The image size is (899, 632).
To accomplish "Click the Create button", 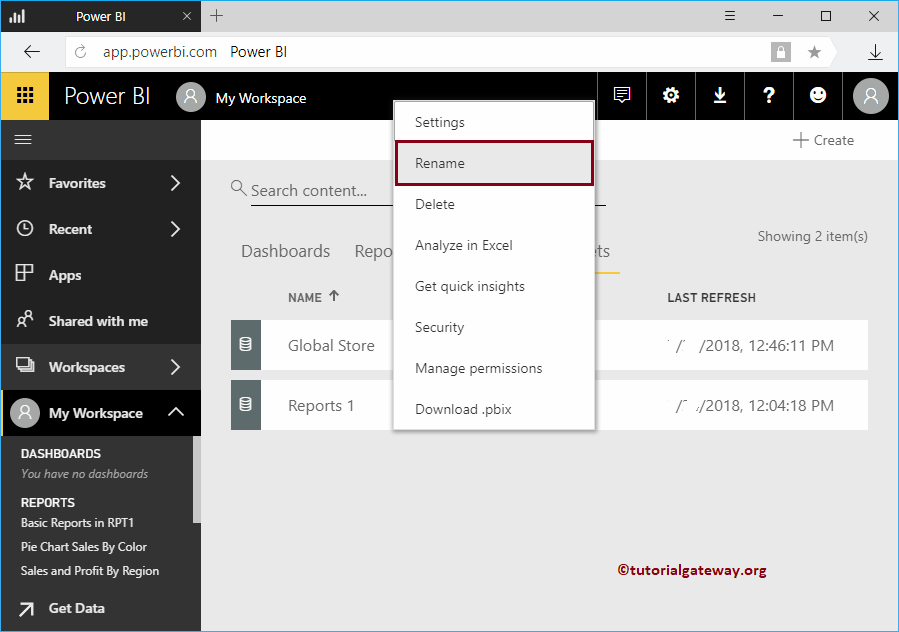I will point(822,141).
